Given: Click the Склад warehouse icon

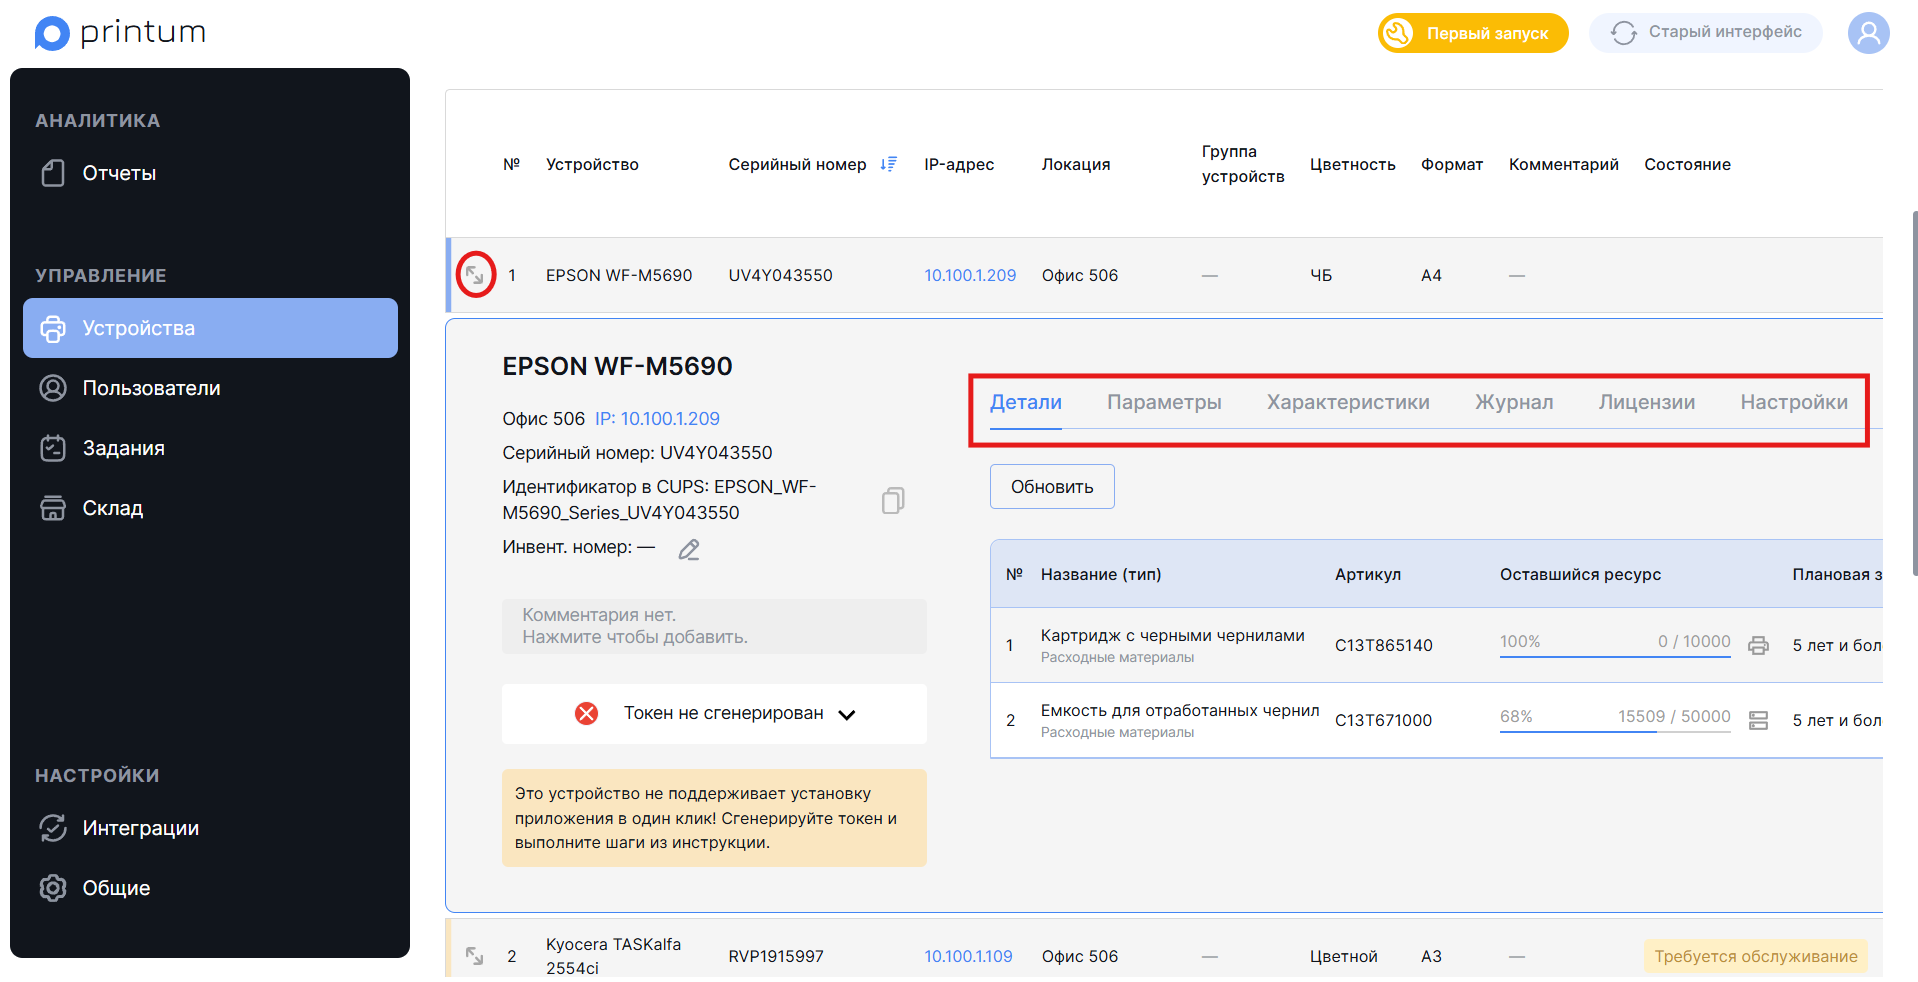Looking at the screenshot, I should click(53, 508).
